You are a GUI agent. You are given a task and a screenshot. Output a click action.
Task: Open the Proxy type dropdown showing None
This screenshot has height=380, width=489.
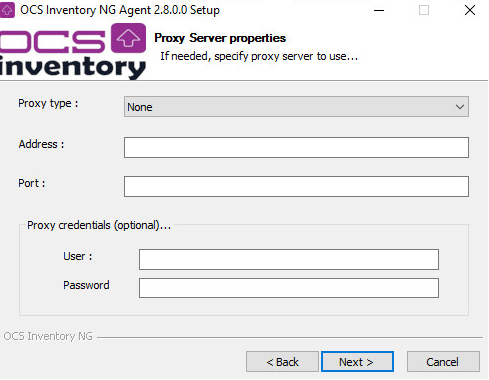(x=296, y=107)
